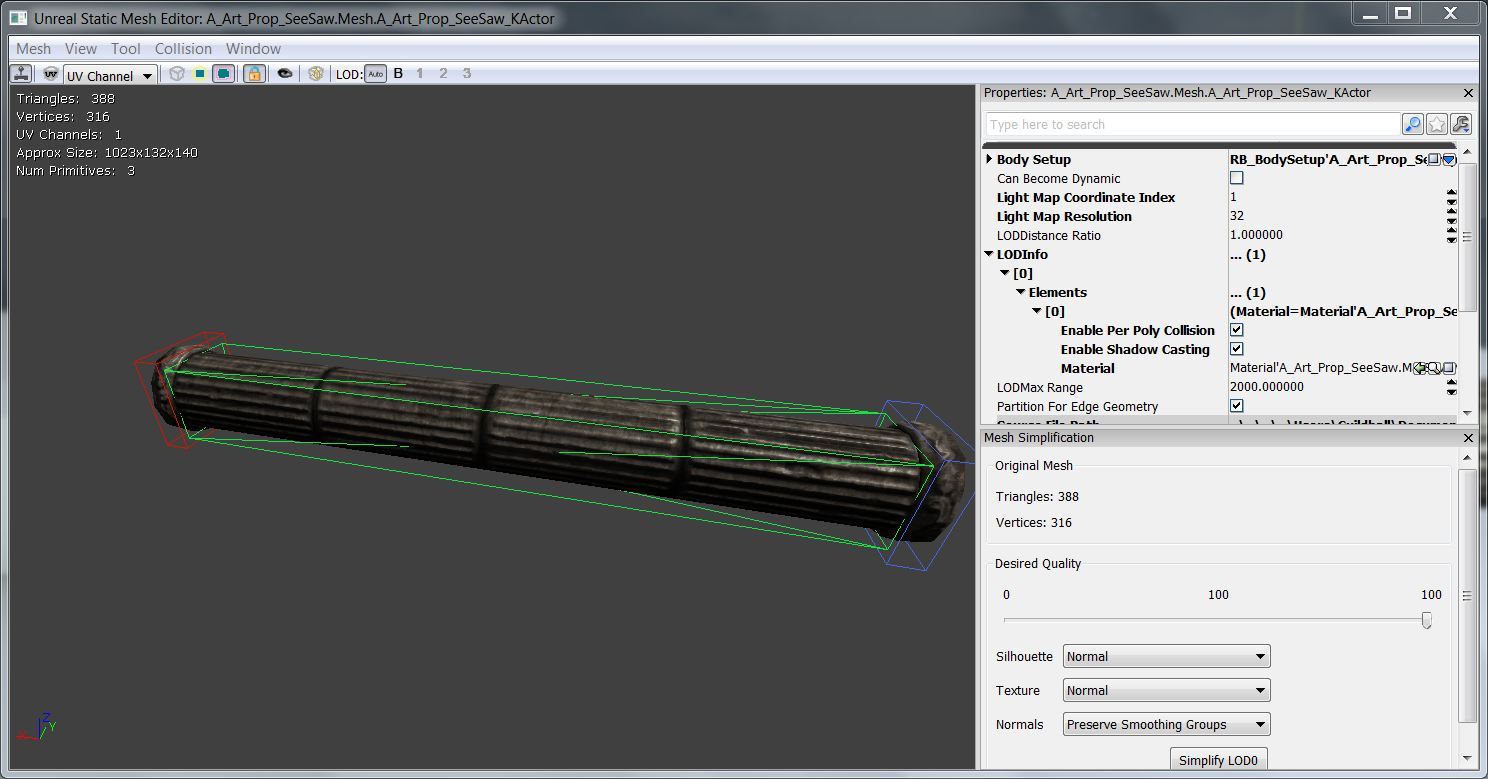Open the Tool menu

click(125, 49)
